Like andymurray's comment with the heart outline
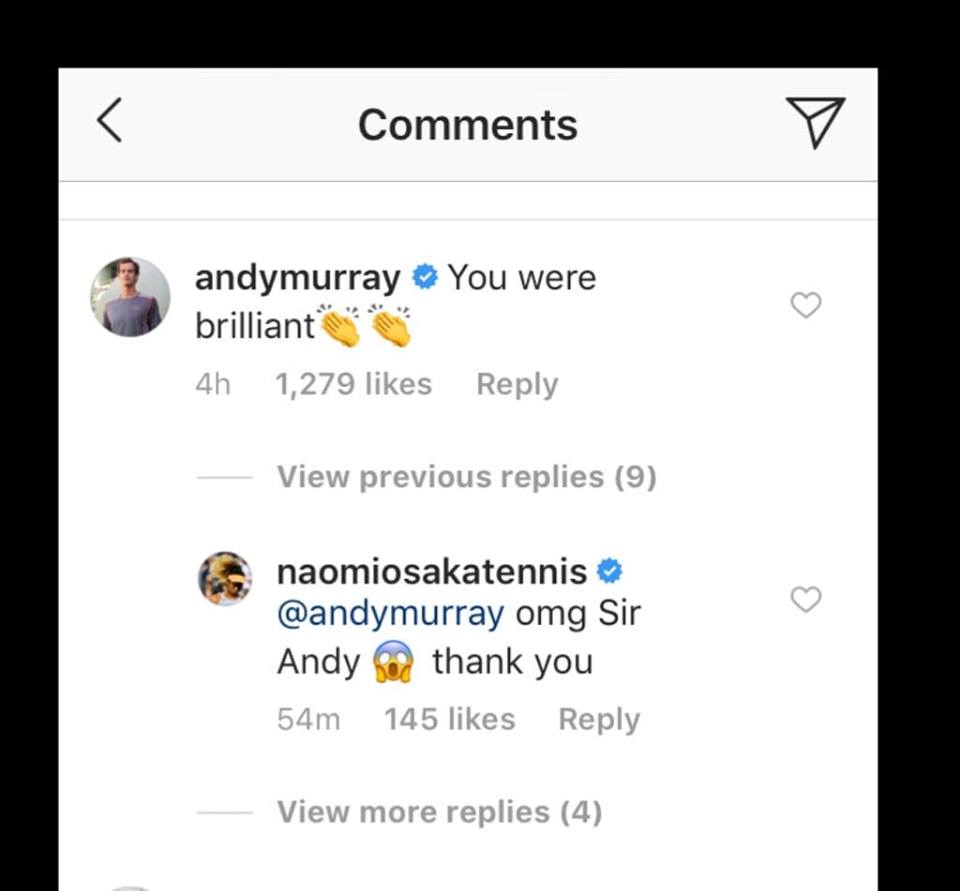960x891 pixels. tap(806, 306)
